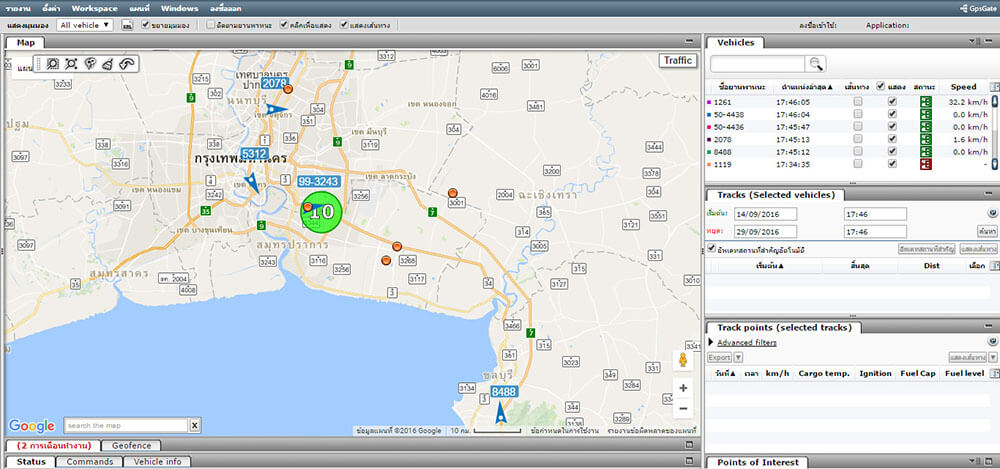Click the GpsGate logo

click(x=978, y=8)
